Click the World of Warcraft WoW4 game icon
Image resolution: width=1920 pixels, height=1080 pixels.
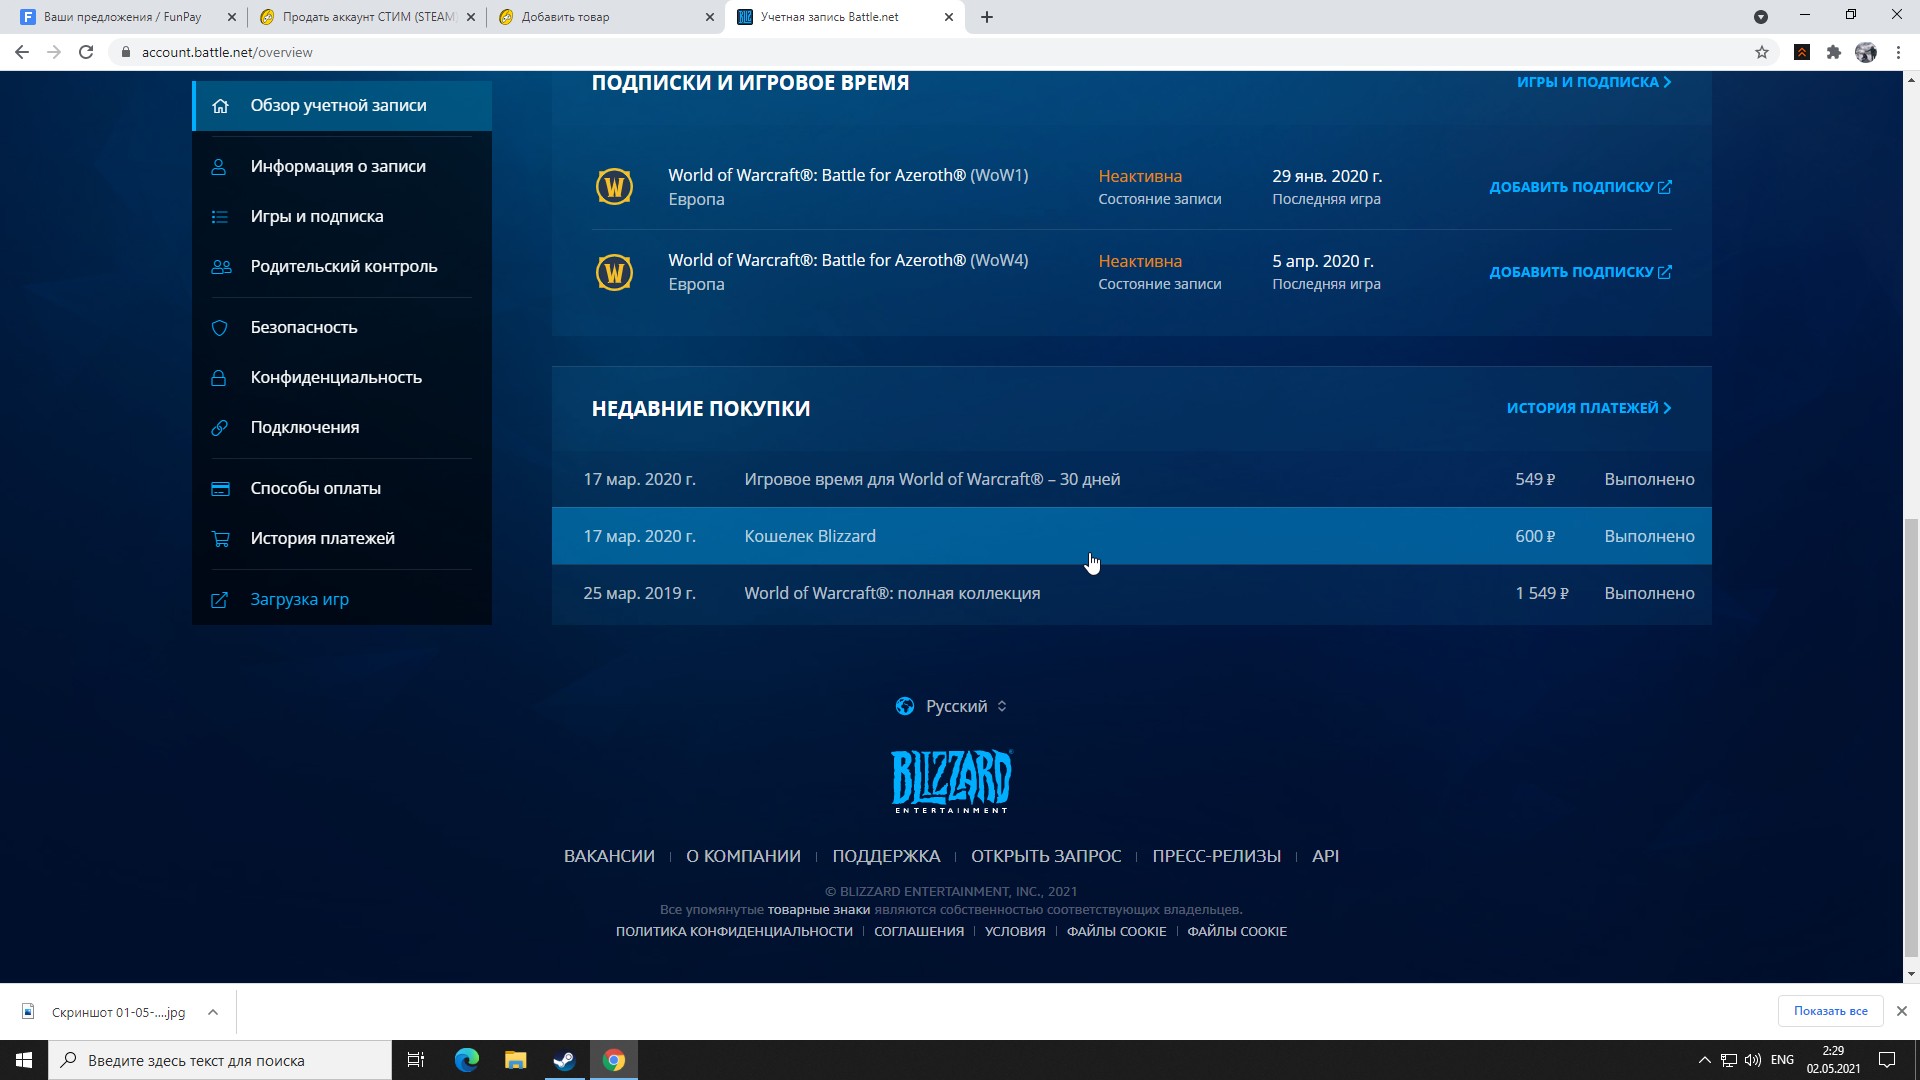(614, 272)
